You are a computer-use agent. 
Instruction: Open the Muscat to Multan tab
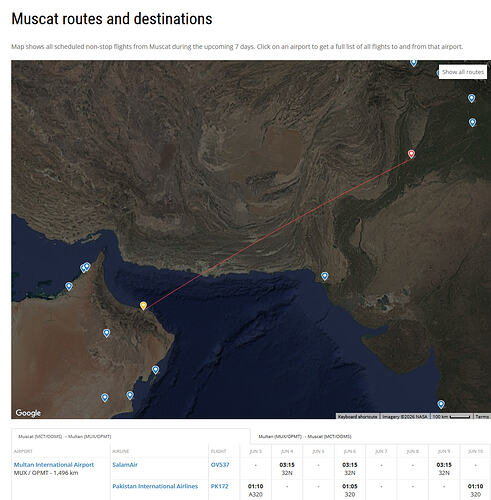click(x=65, y=436)
